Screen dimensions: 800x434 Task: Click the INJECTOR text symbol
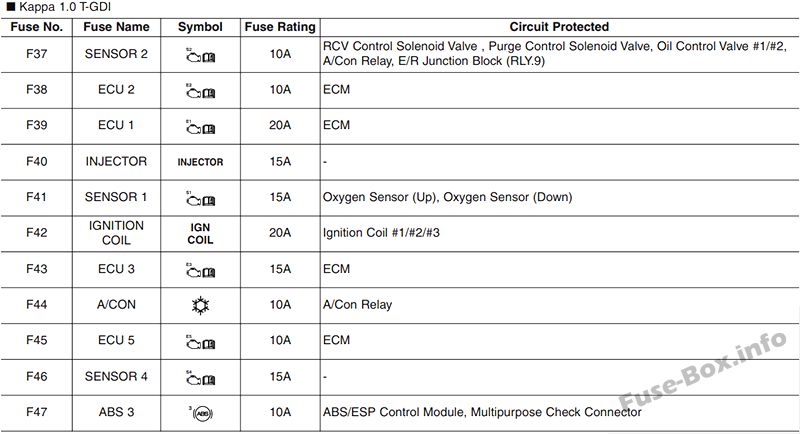(200, 162)
